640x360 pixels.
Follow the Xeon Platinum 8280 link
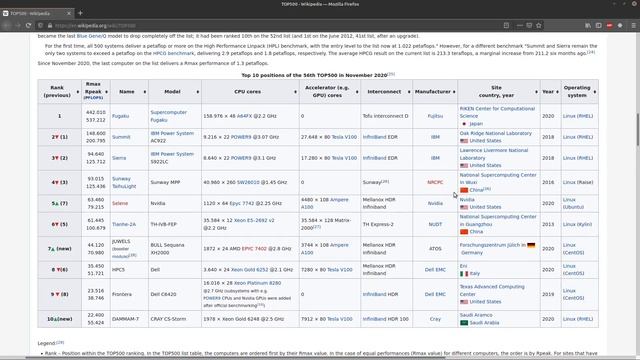click(258, 283)
